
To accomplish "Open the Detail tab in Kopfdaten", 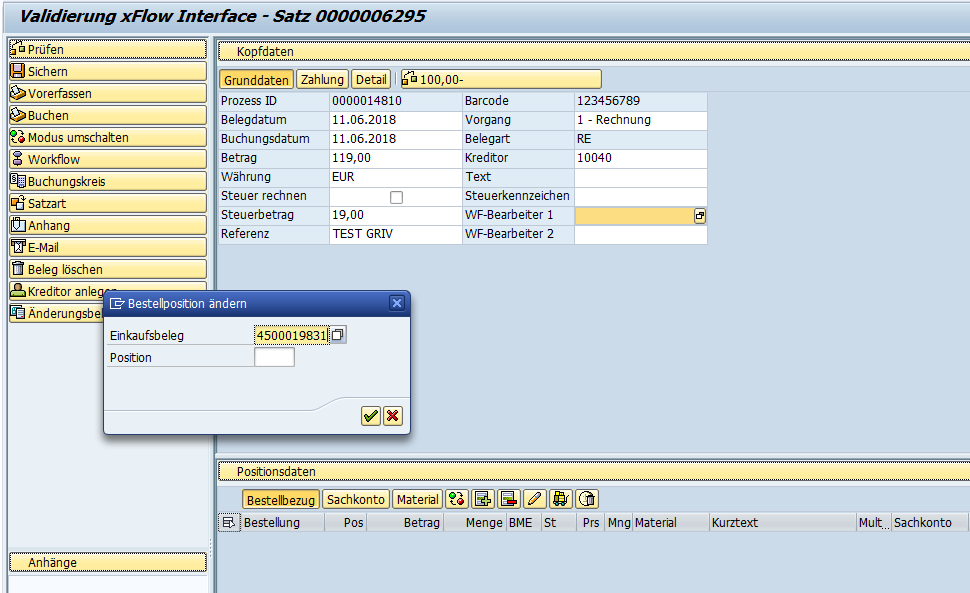I will [x=371, y=80].
